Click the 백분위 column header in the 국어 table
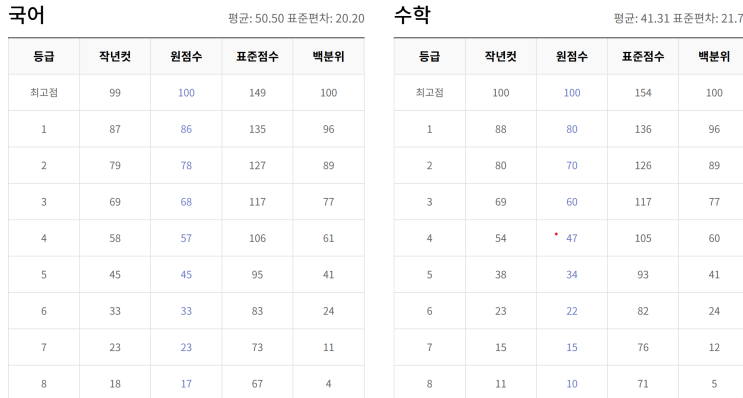The height and width of the screenshot is (398, 743). pos(328,56)
